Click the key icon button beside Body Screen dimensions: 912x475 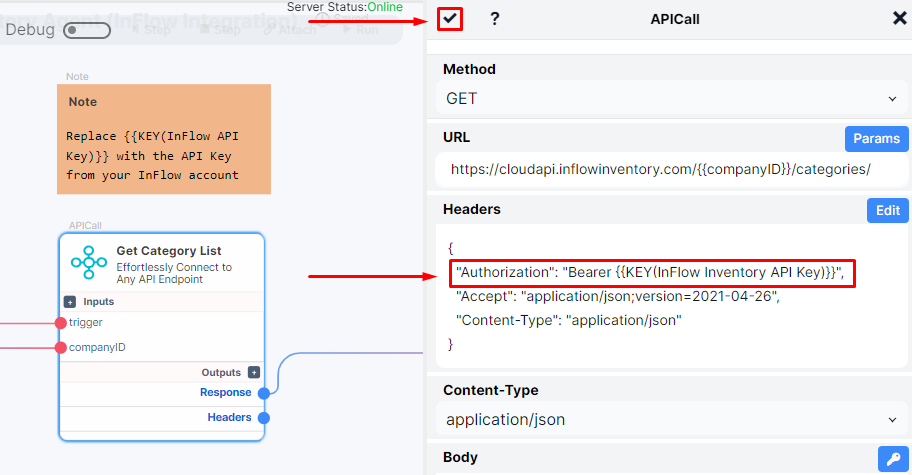pyautogui.click(x=893, y=458)
